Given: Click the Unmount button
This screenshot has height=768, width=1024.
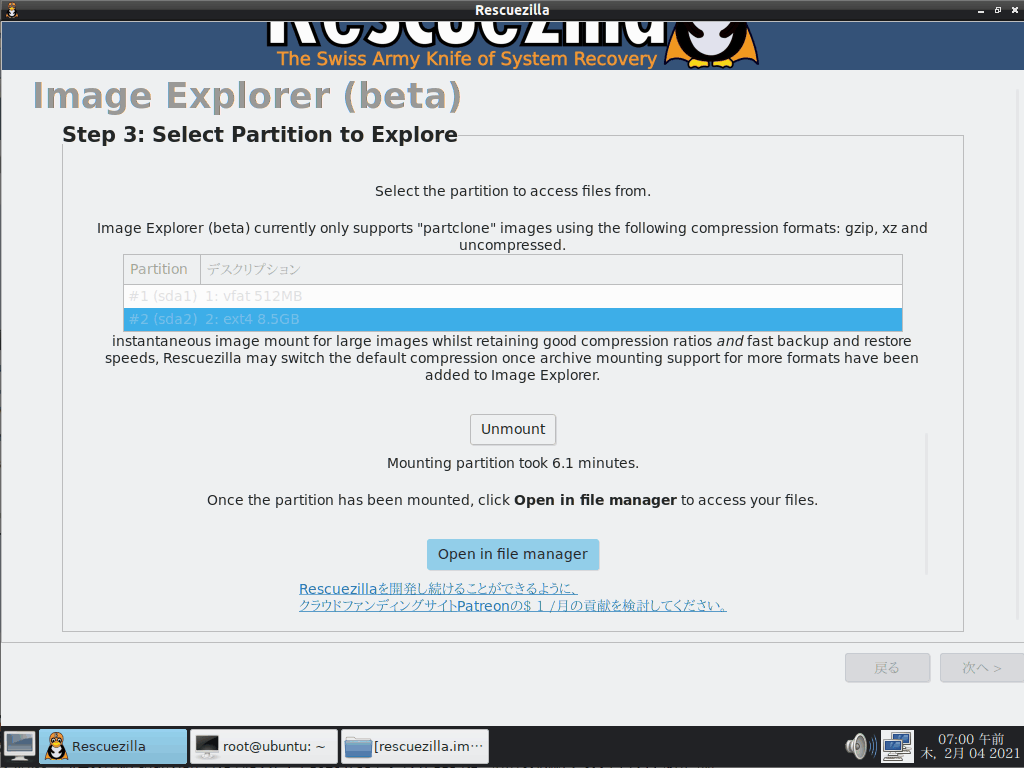Looking at the screenshot, I should click(x=513, y=429).
